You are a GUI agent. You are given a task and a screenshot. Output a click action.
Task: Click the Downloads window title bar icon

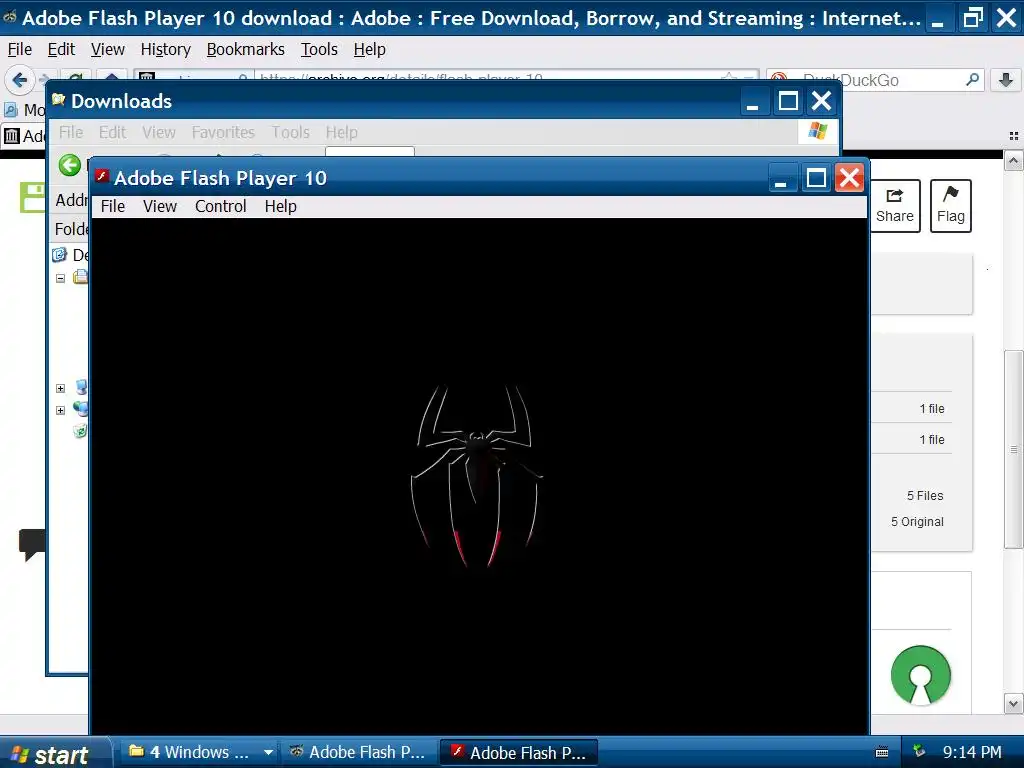pos(59,100)
